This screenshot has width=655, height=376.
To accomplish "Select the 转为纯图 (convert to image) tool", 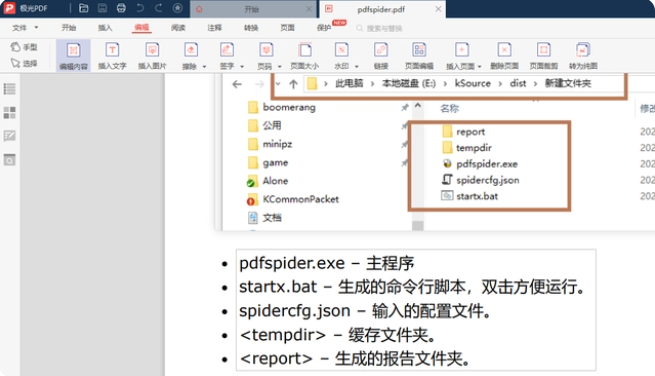I will (583, 56).
